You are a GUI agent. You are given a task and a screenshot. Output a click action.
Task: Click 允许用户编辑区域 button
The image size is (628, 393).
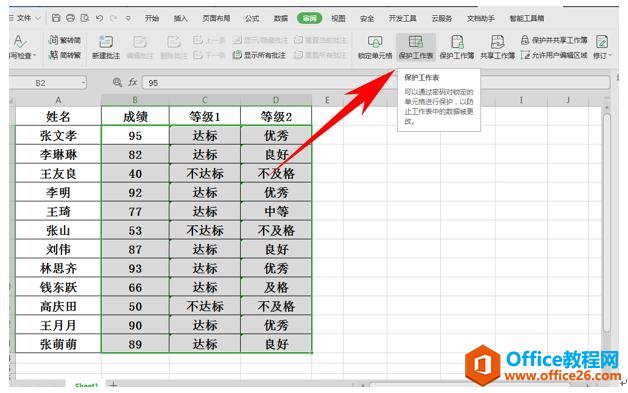pos(554,55)
